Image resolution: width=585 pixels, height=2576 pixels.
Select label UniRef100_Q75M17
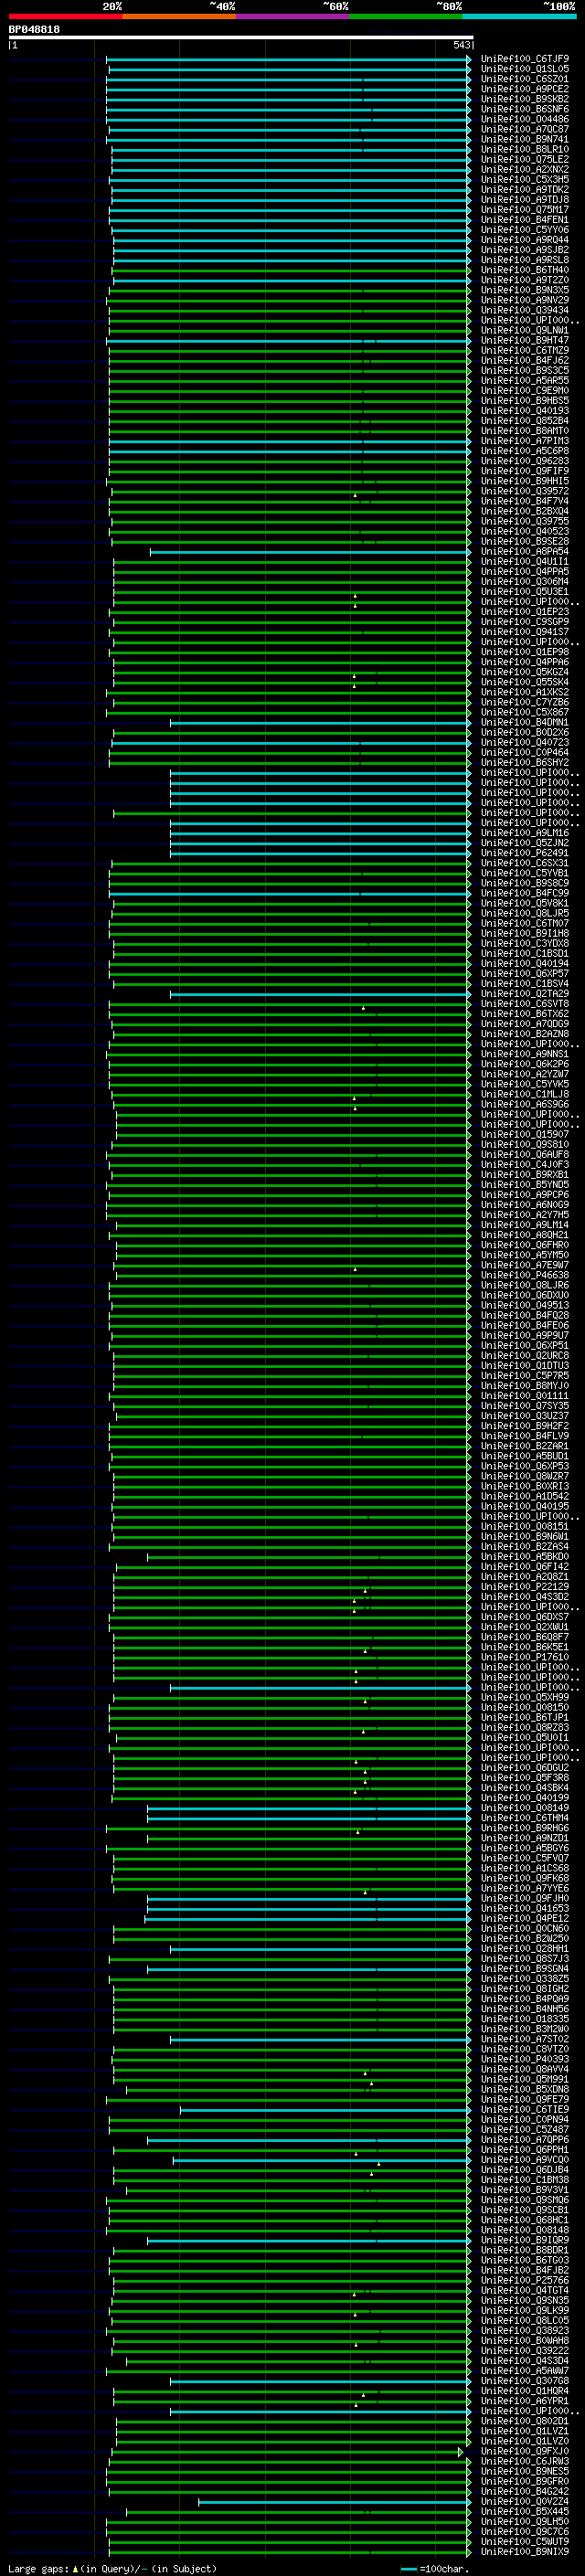(x=525, y=209)
